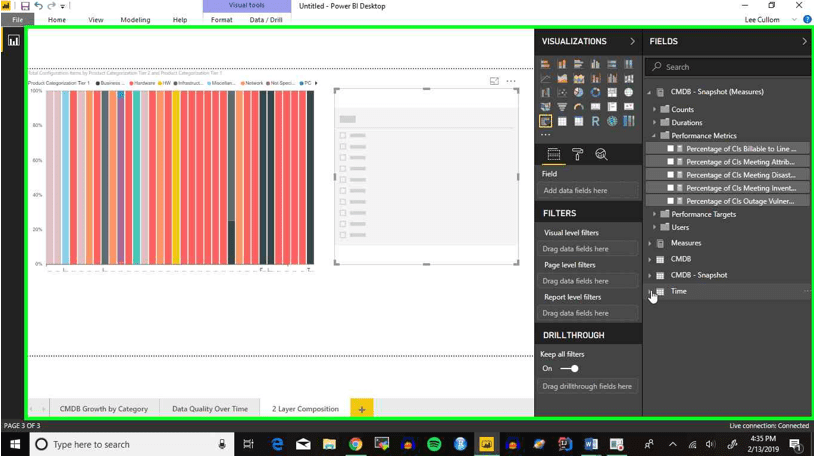This screenshot has height=456, width=816.
Task: Click Drag drillthrough fields here well
Action: [x=588, y=386]
